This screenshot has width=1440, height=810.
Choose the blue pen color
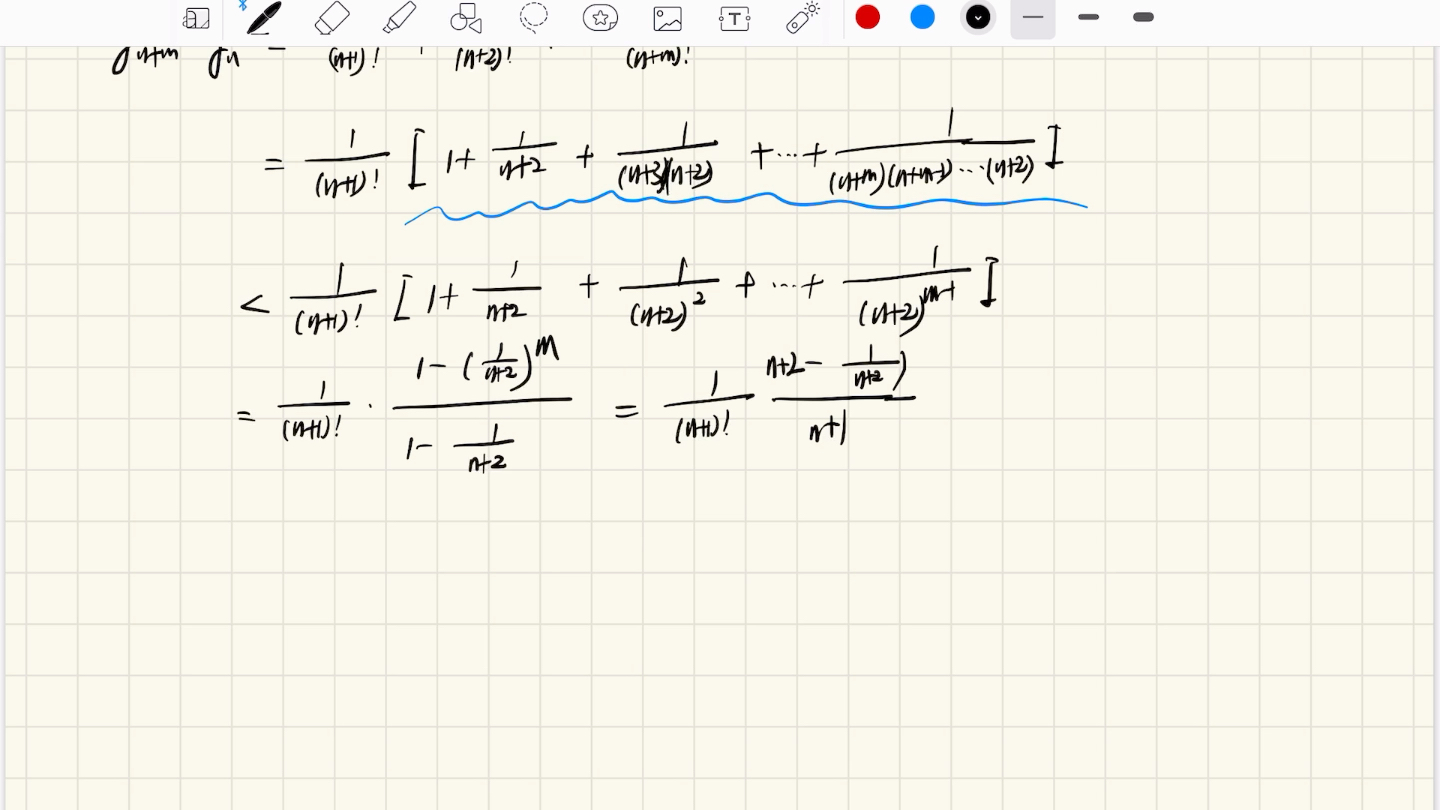pos(923,17)
